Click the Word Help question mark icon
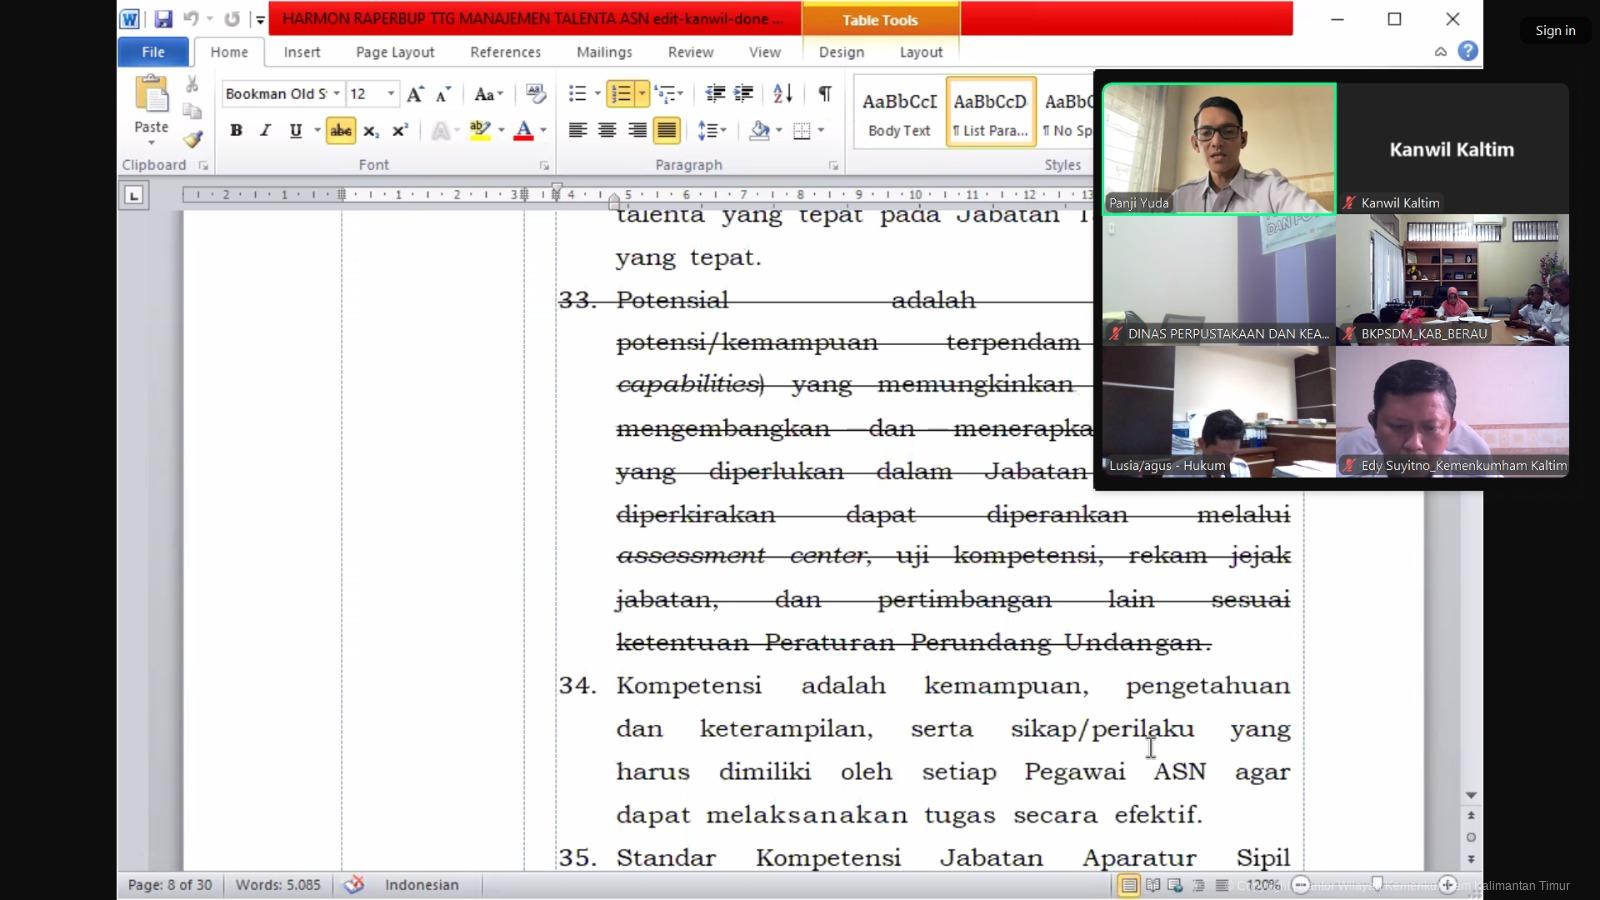 tap(1468, 51)
